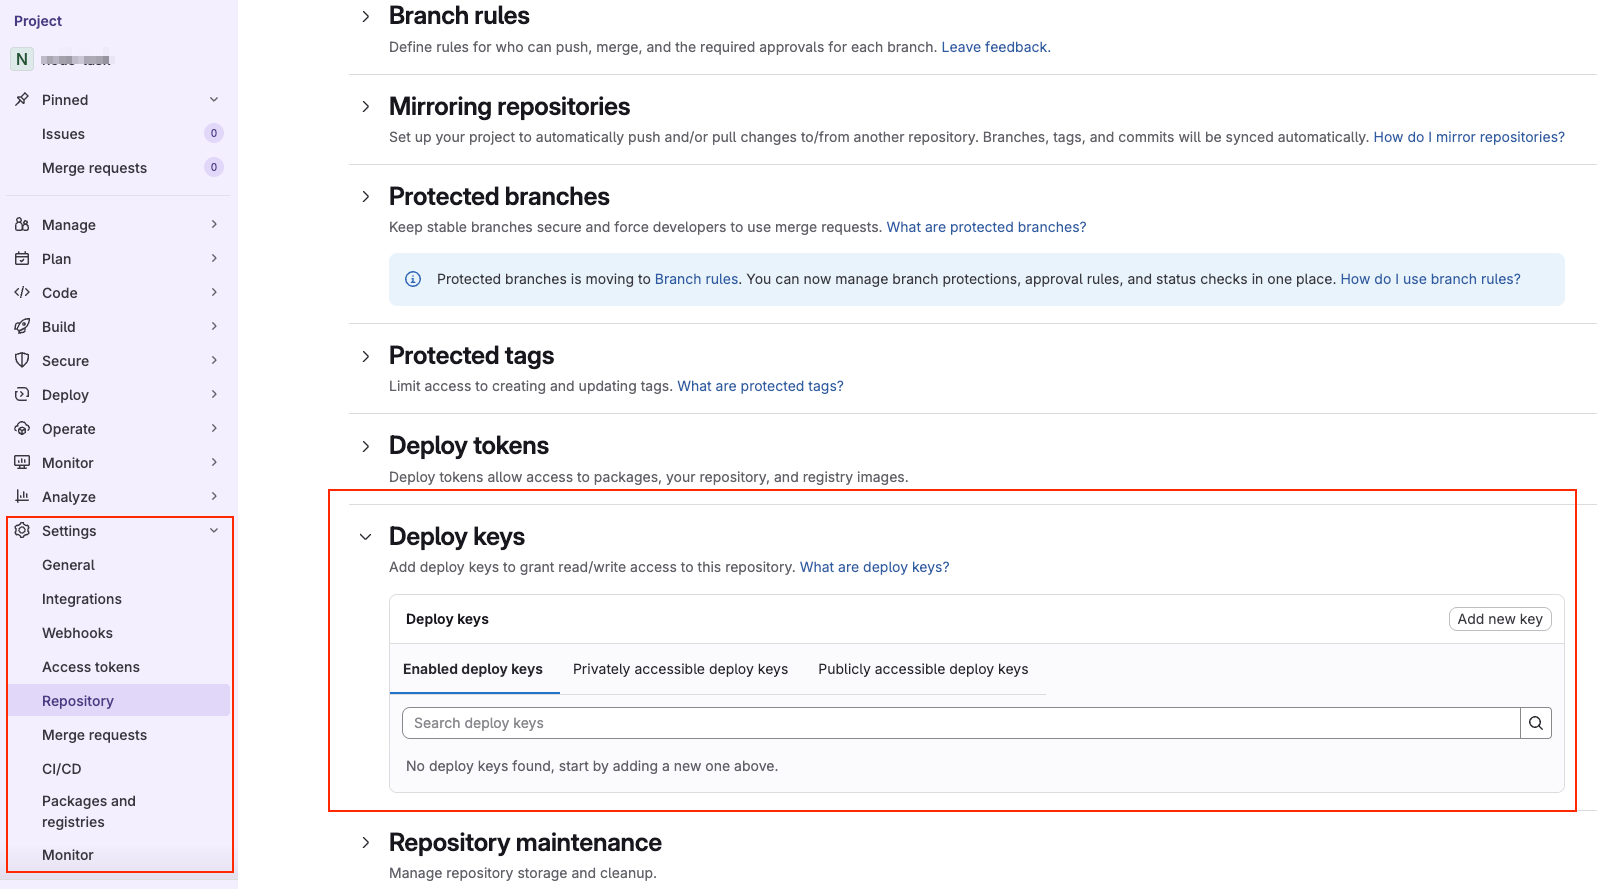
Task: Click the Analyze chart icon
Action: point(22,497)
